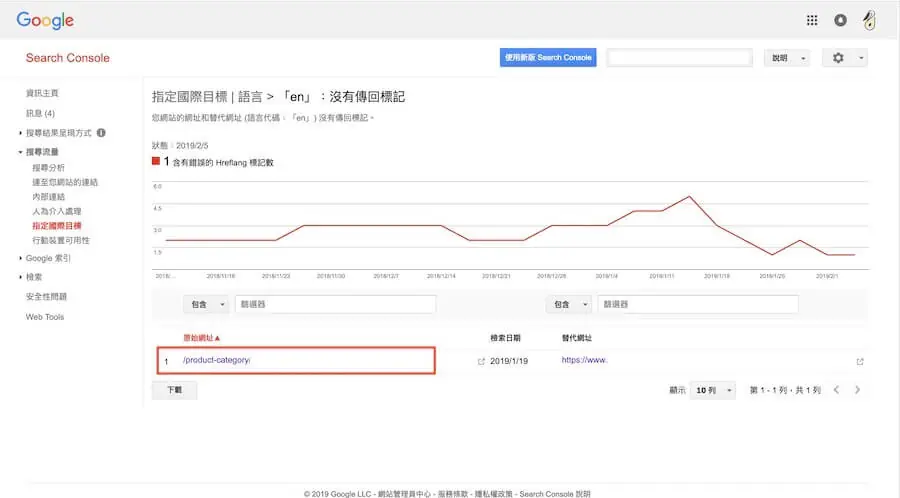This screenshot has height=498, width=900.
Task: Open the notifications circle icon
Action: click(840, 21)
